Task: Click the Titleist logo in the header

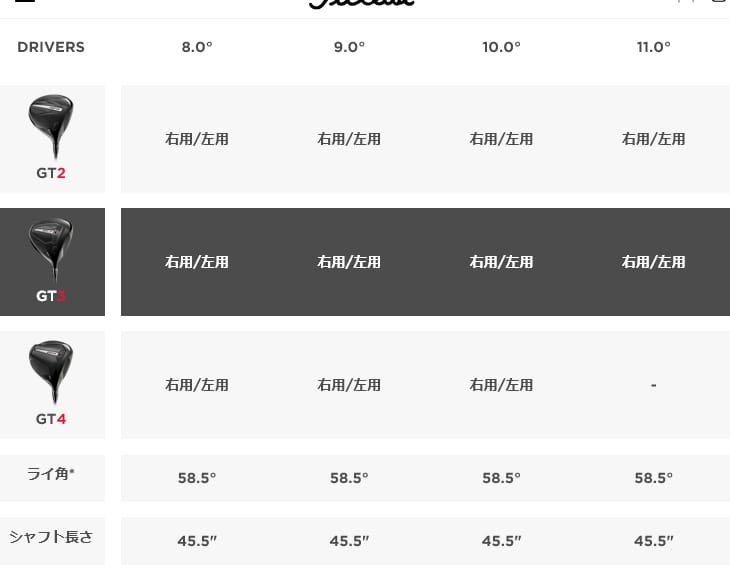Action: (x=361, y=3)
